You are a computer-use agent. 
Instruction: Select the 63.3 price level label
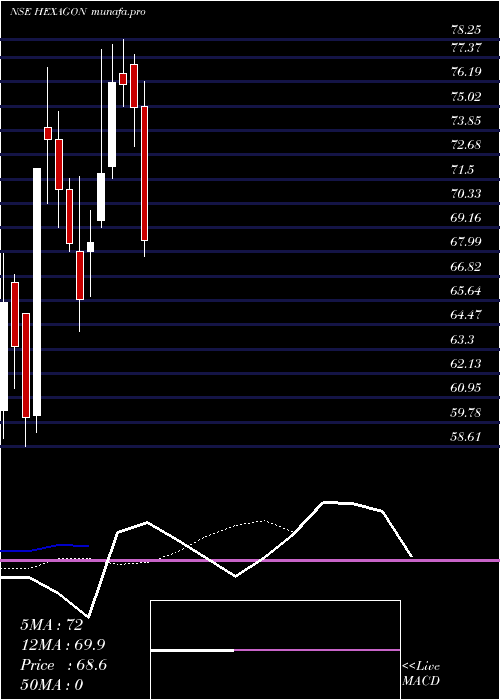462,340
